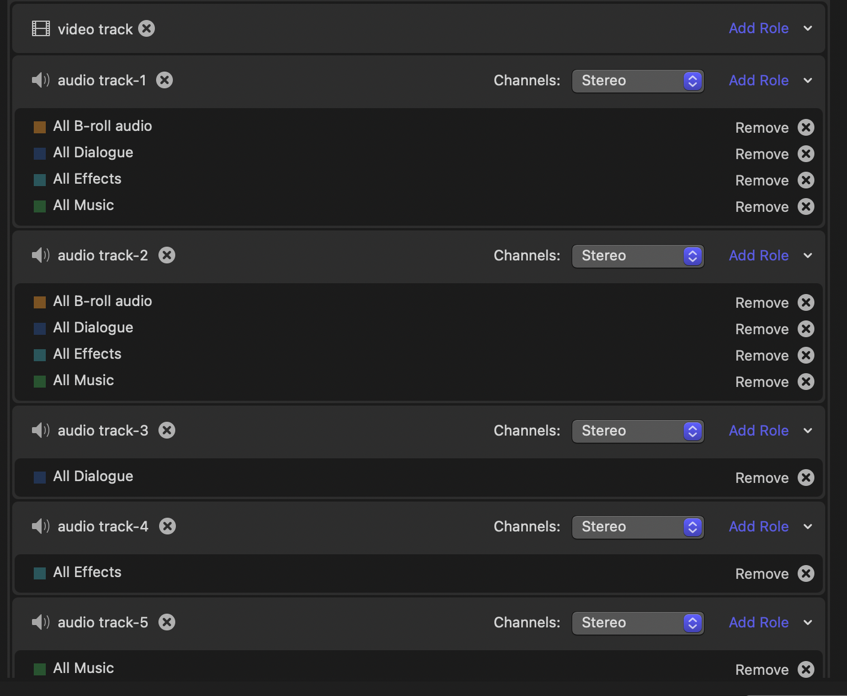Open Channels dropdown for audio track-5
847x696 pixels.
[637, 623]
